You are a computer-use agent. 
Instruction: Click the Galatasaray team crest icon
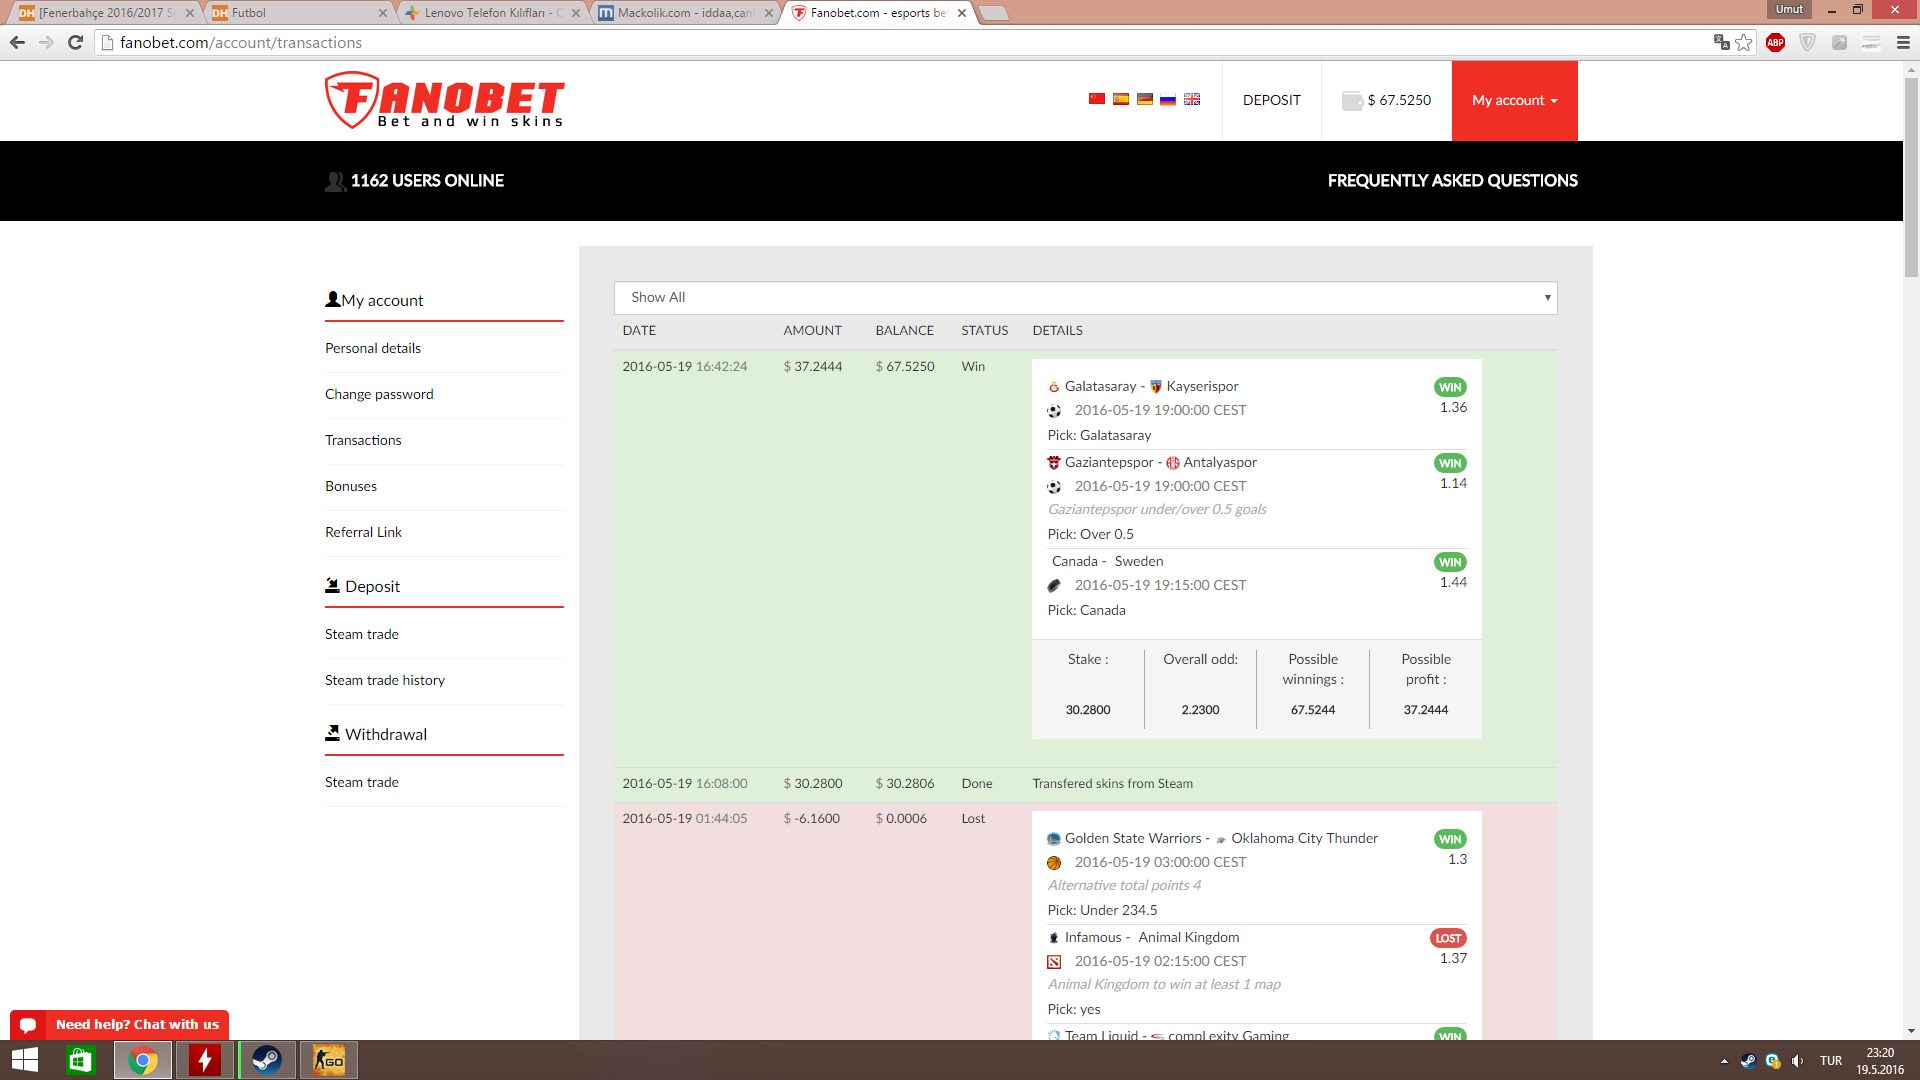tap(1054, 387)
